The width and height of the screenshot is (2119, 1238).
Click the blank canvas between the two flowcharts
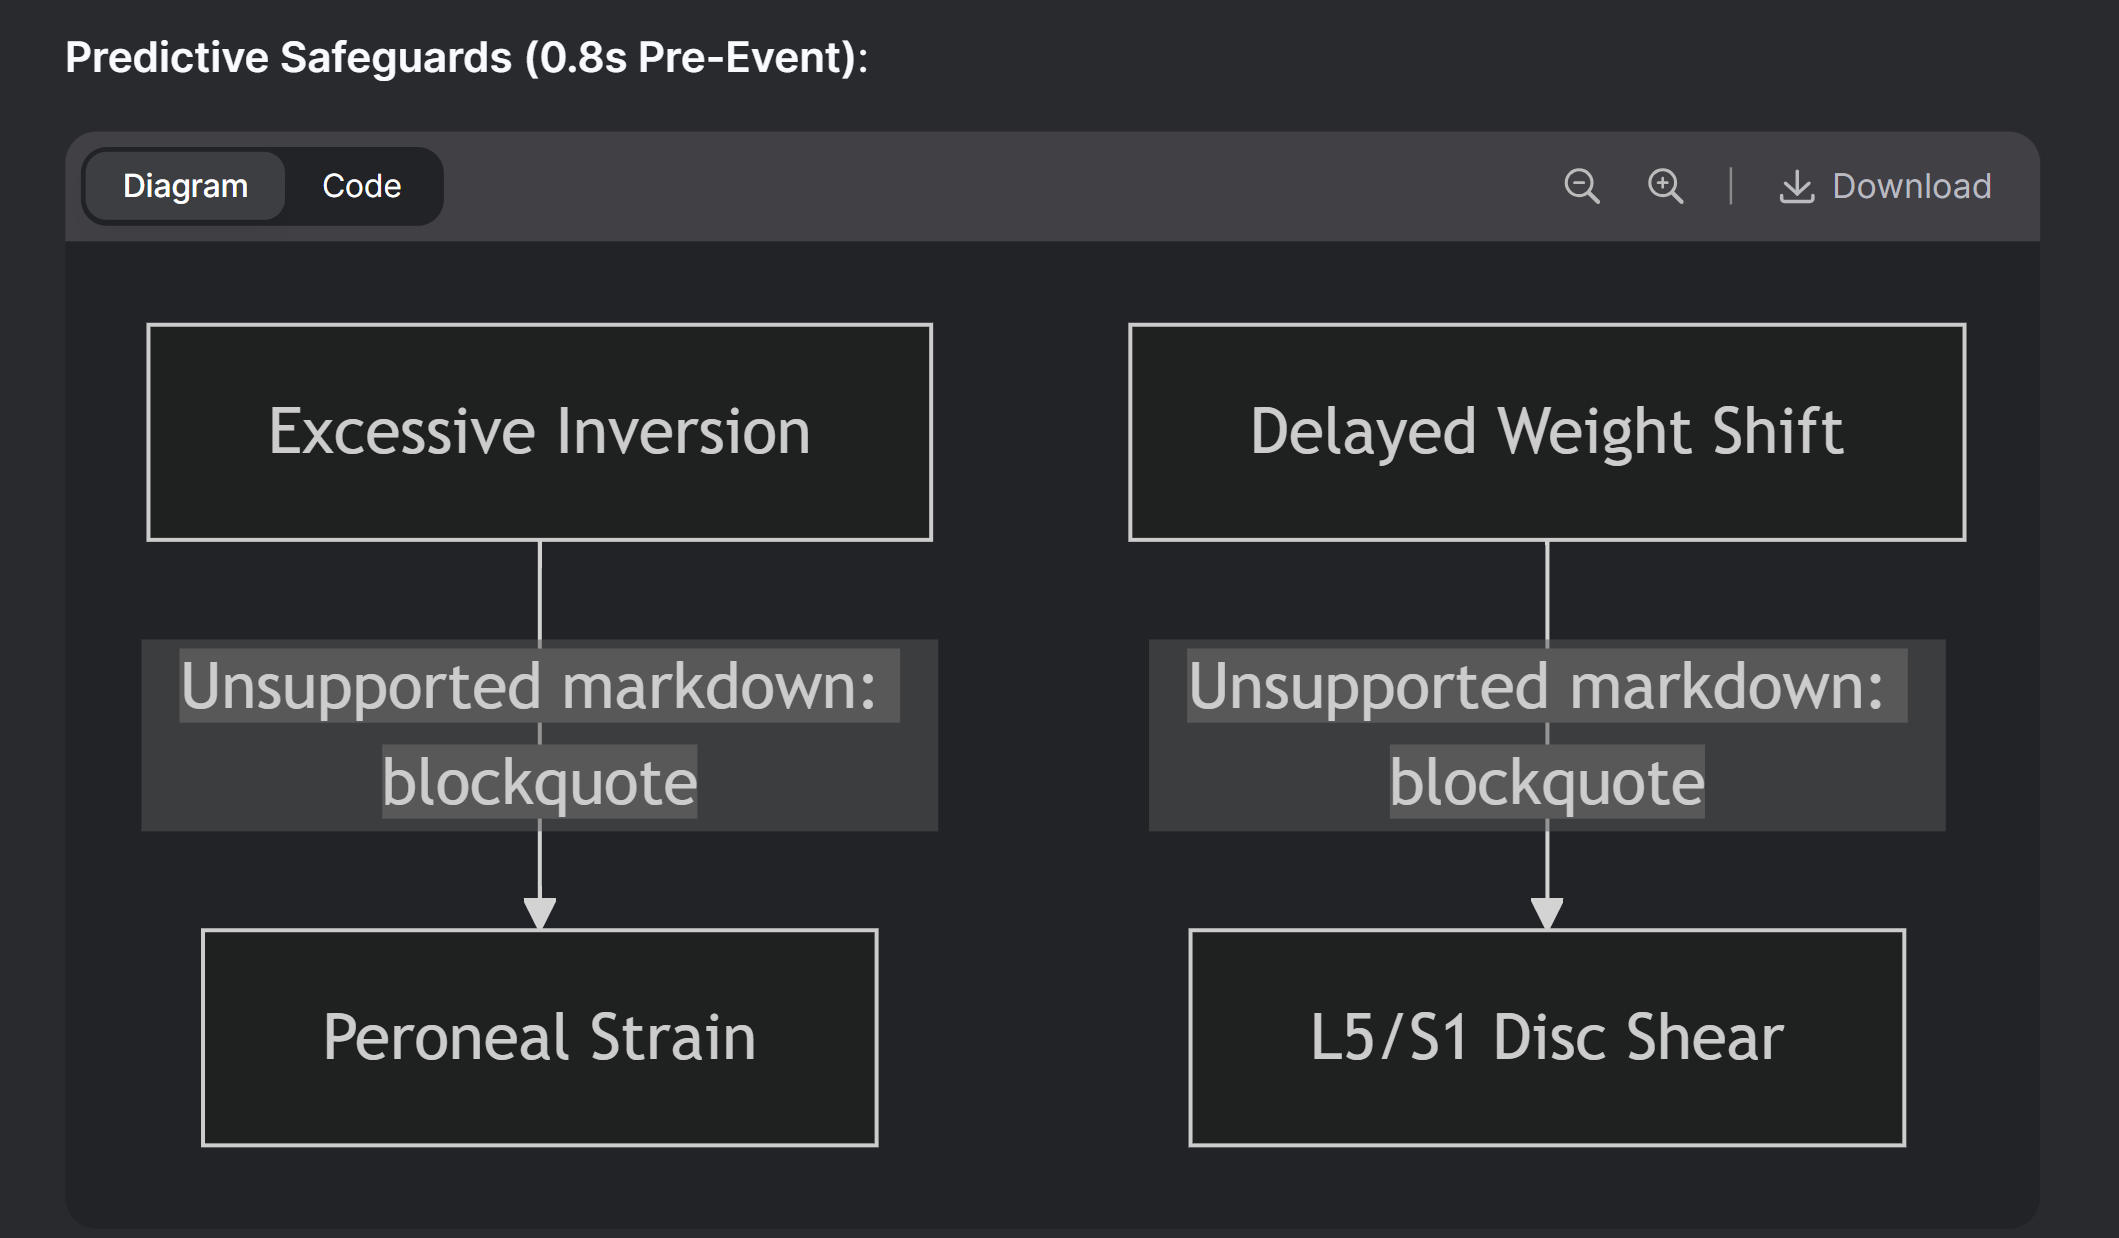[x=1035, y=735]
